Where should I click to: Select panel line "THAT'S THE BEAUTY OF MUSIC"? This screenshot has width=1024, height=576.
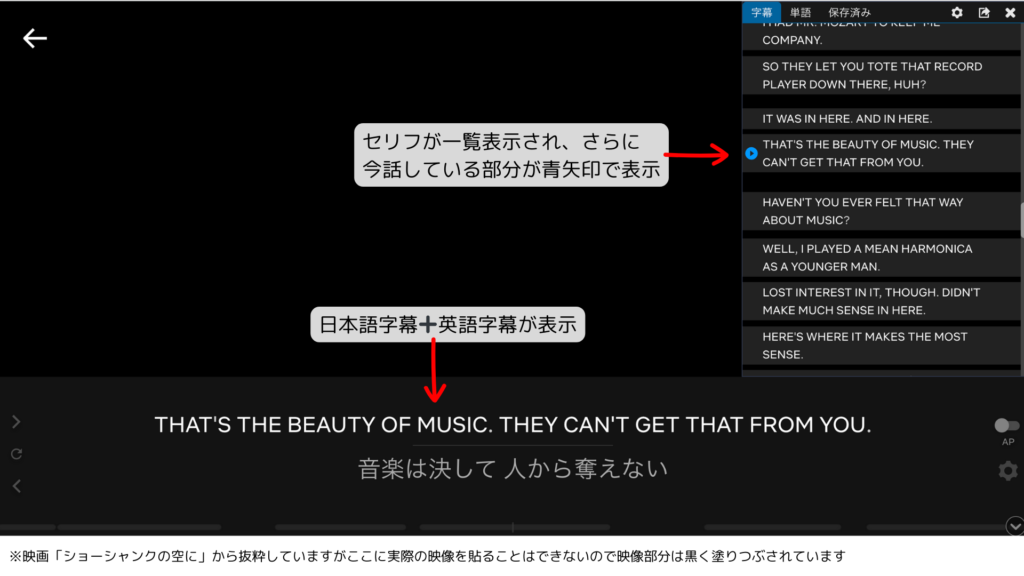click(x=881, y=153)
